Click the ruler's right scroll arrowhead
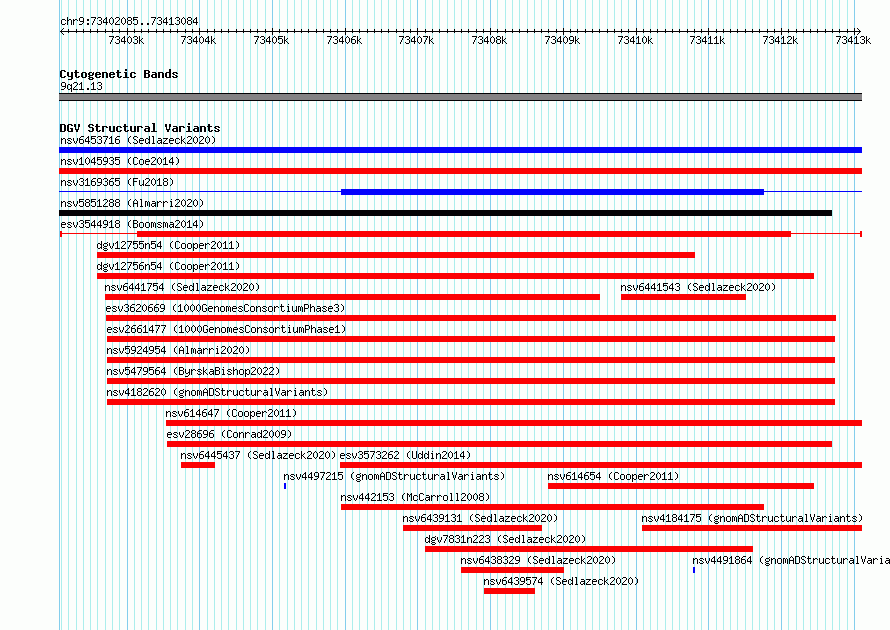The width and height of the screenshot is (890, 630). click(x=859, y=31)
